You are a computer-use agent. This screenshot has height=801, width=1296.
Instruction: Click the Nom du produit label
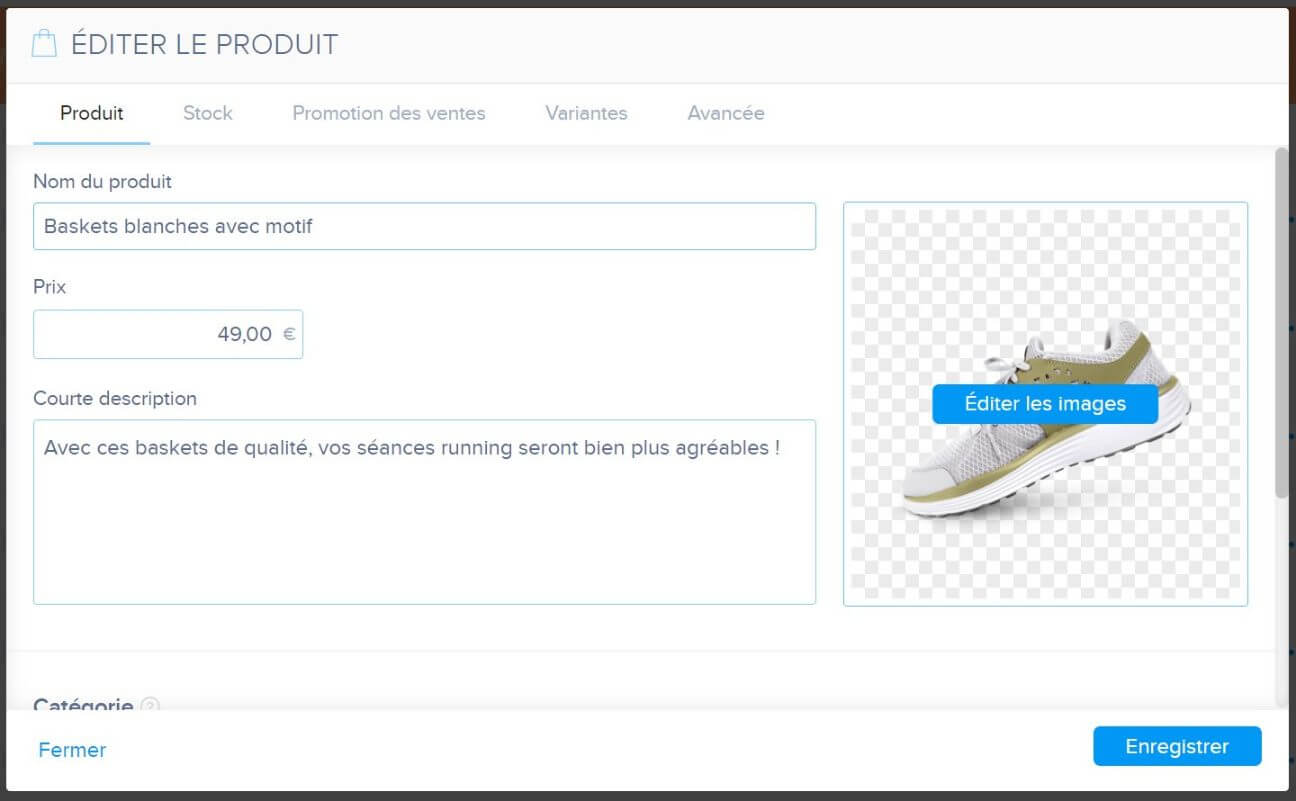coord(102,181)
